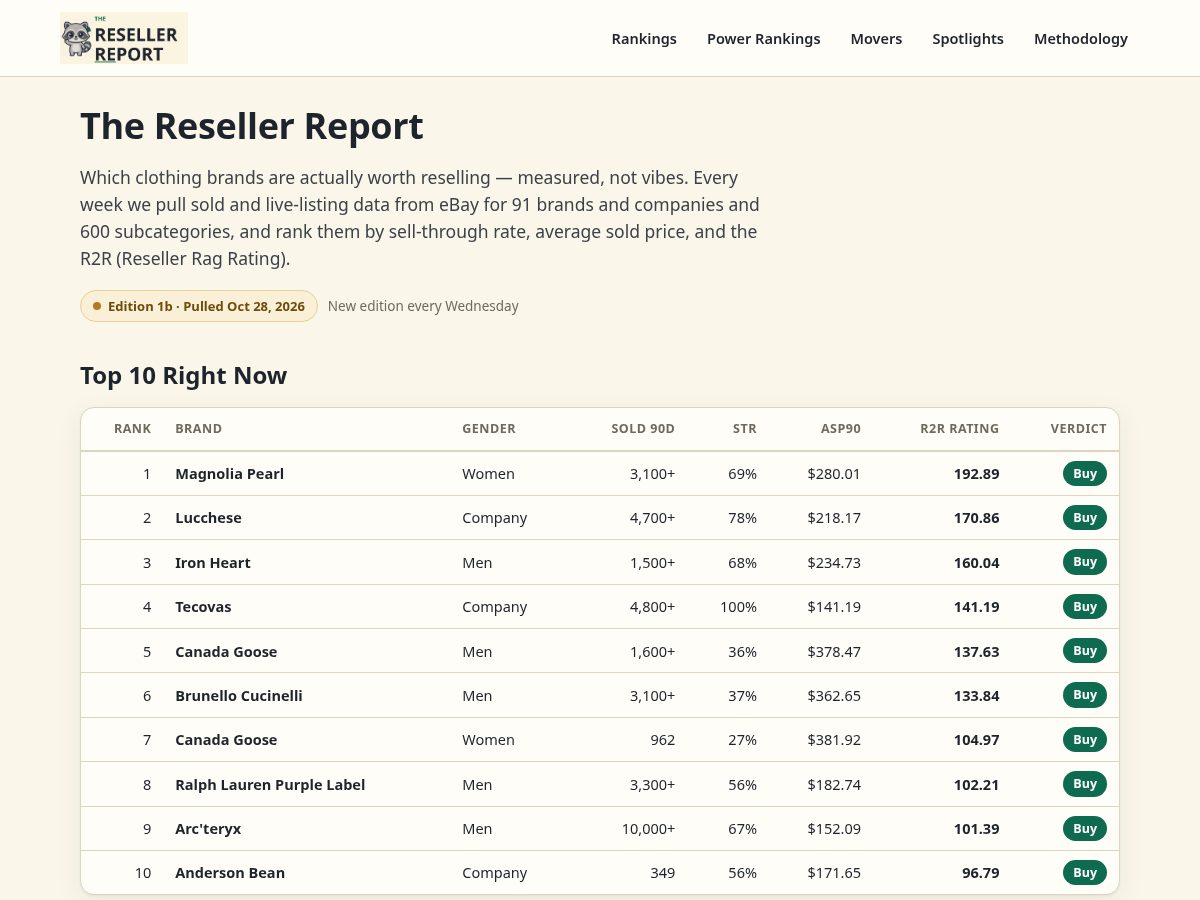Click the Buy badge for Lucchese
Screen dimensions: 1200x900
point(1085,518)
